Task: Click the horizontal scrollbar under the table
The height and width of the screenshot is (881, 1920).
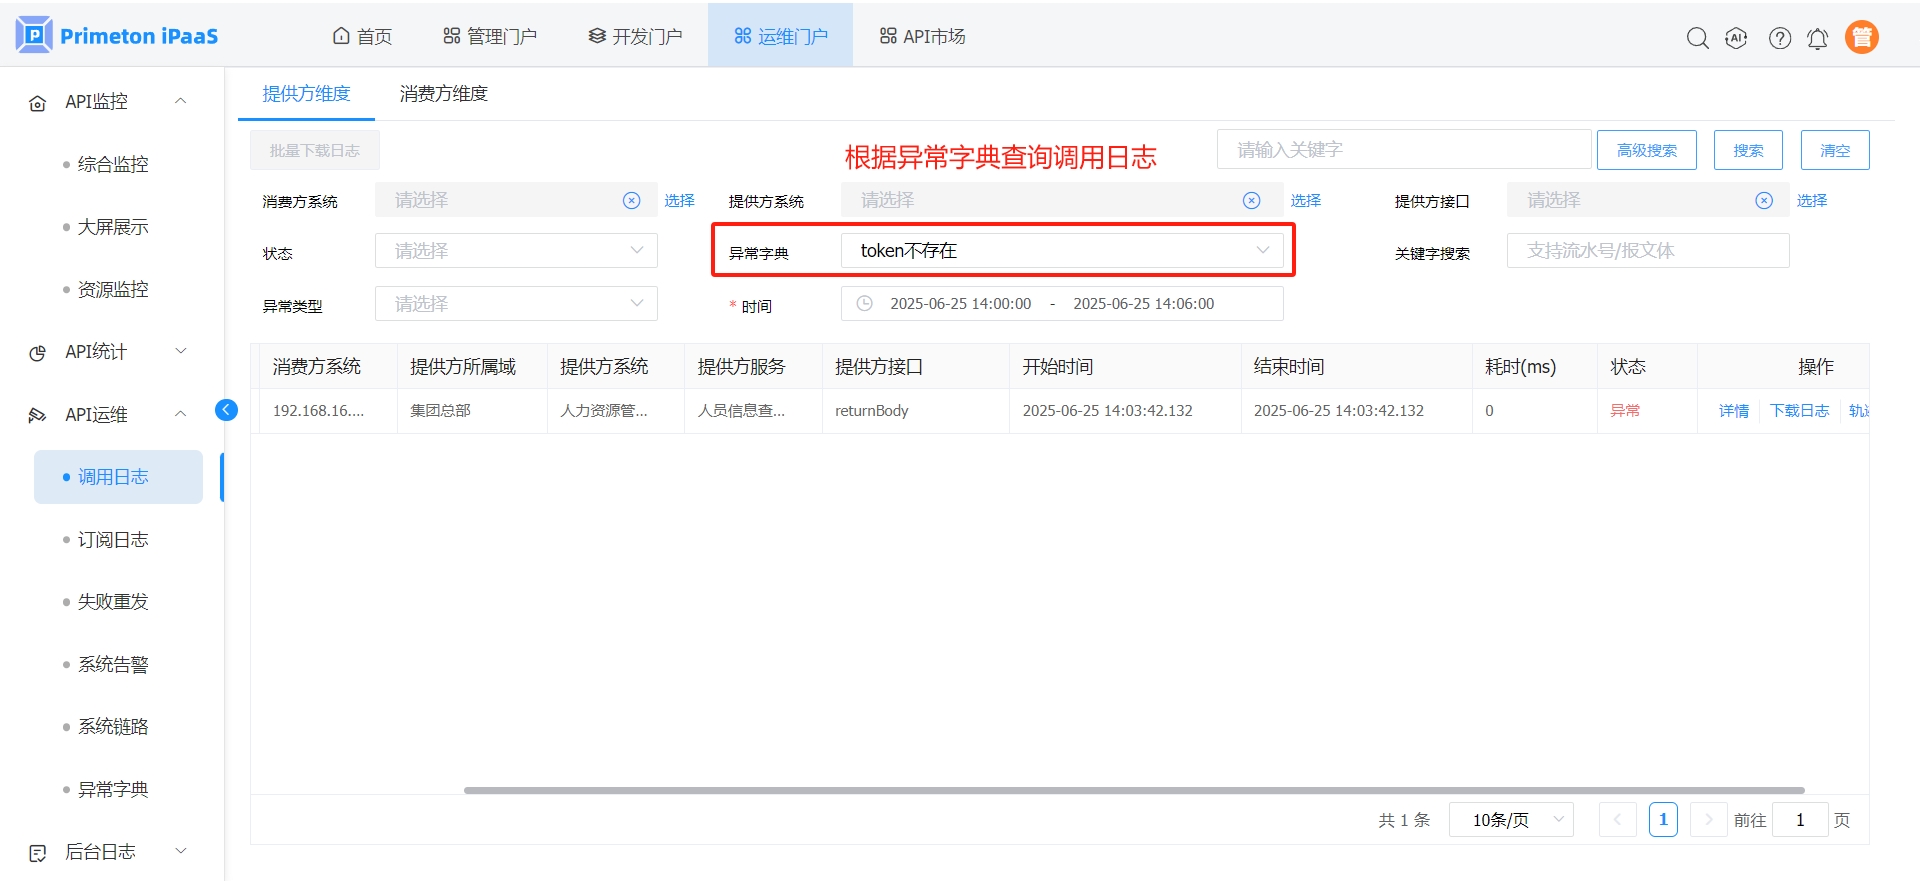Action: click(1133, 790)
